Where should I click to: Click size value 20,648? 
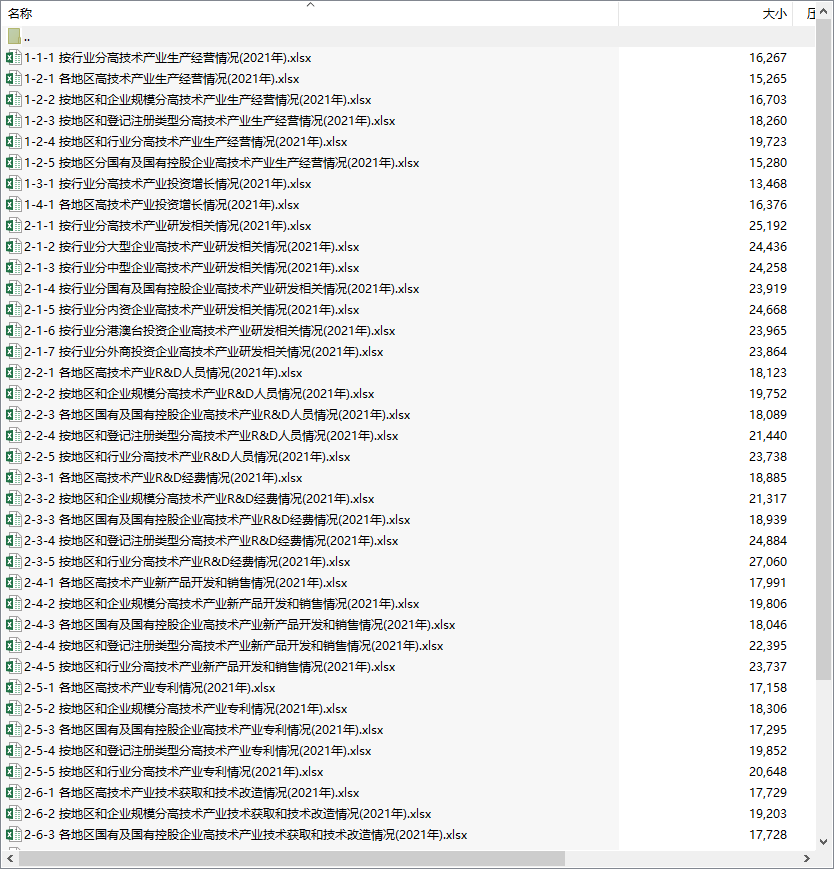[x=768, y=772]
